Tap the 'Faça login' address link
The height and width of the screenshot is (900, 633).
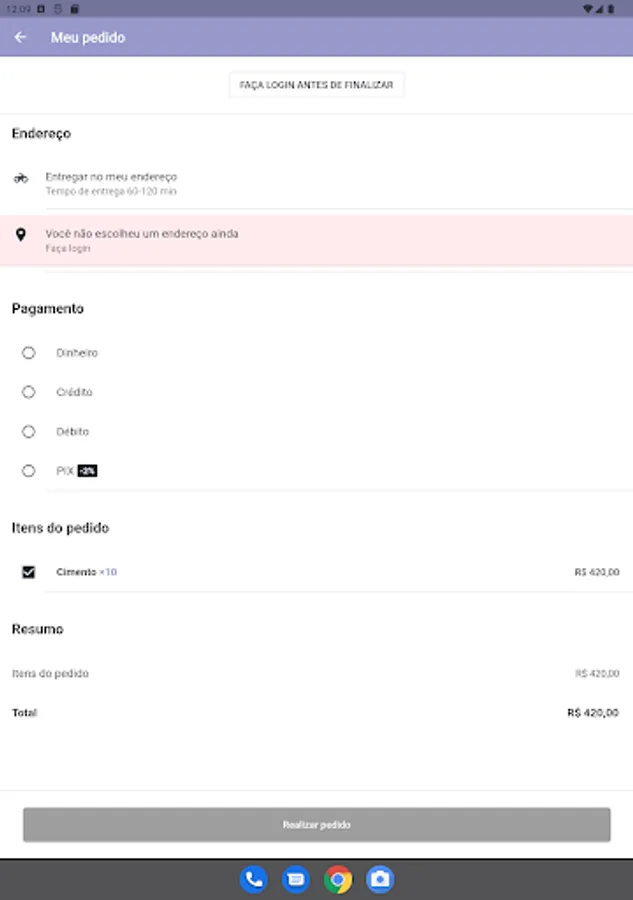coord(67,248)
